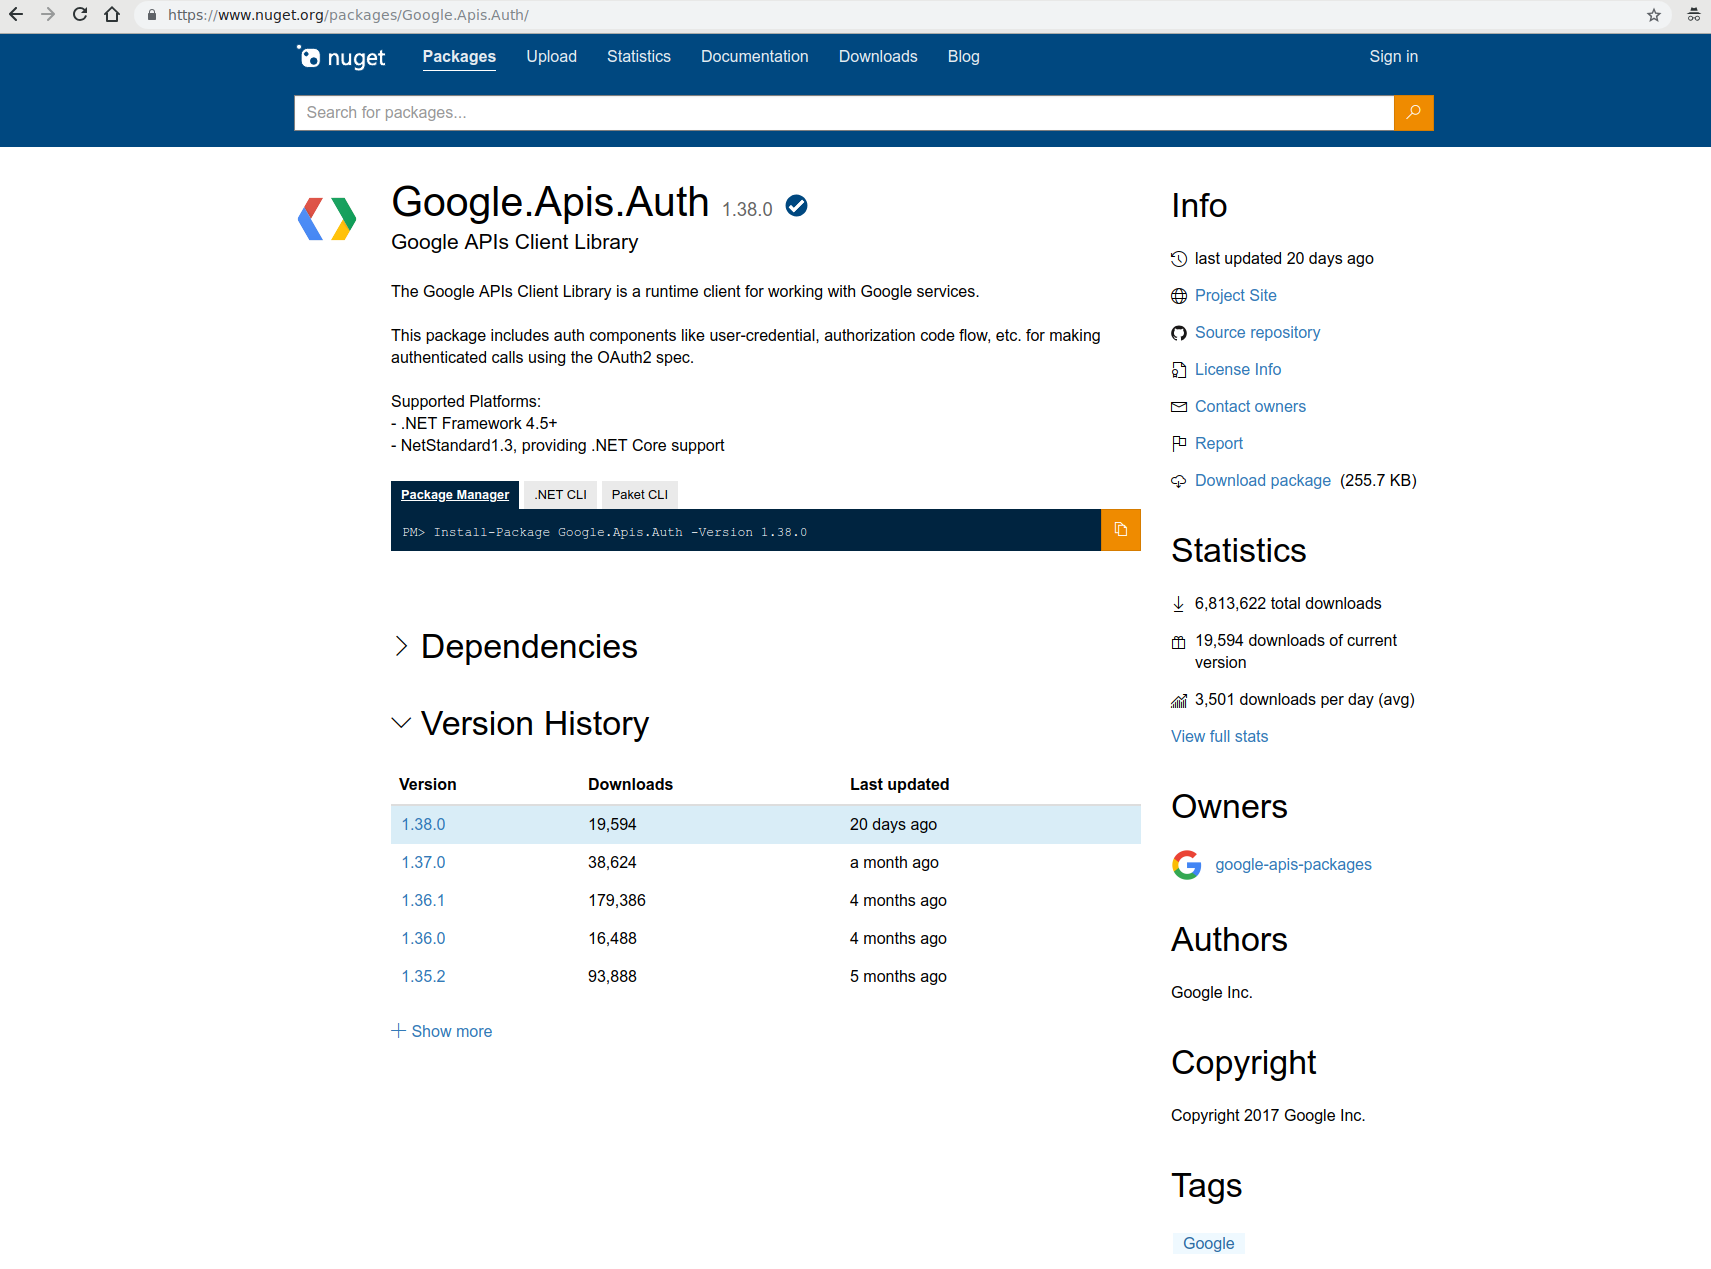Click Show more under version history
The width and height of the screenshot is (1711, 1269).
(441, 1031)
